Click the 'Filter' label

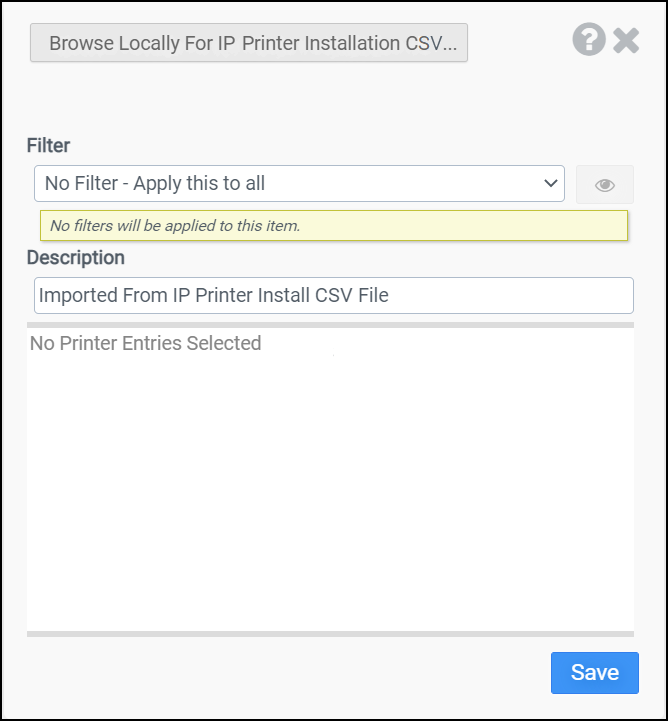click(48, 146)
